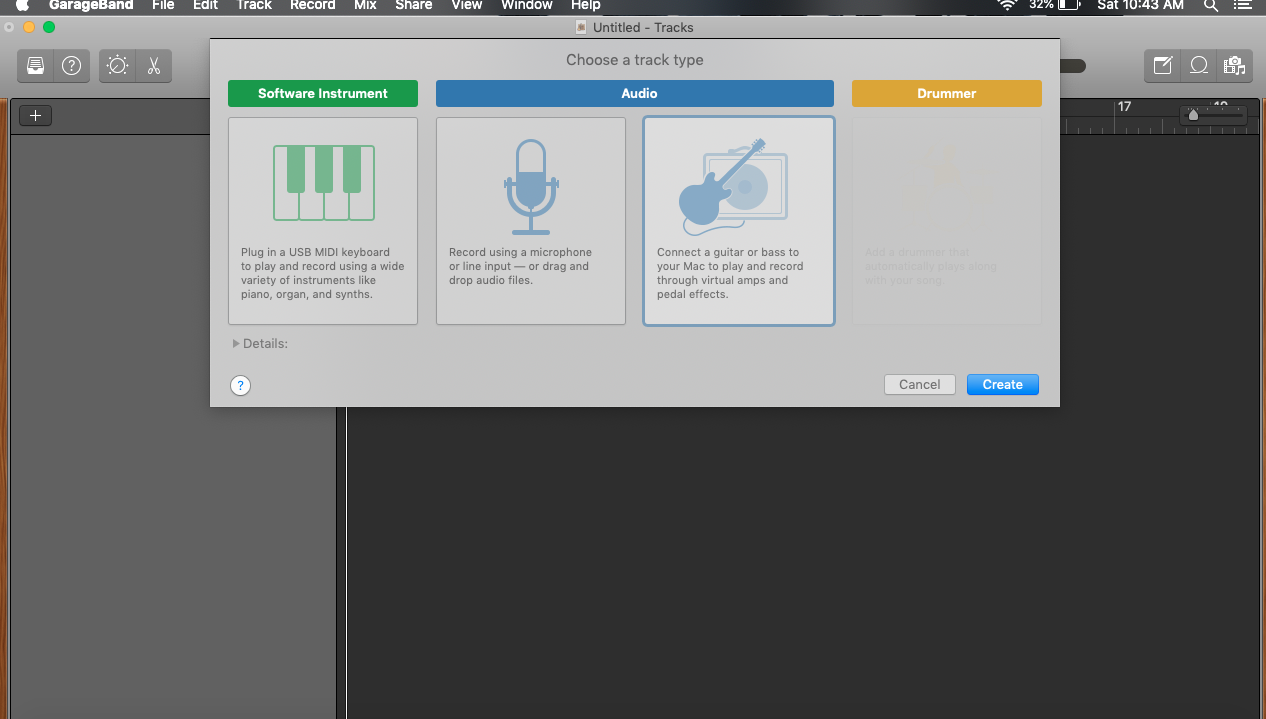This screenshot has width=1266, height=719.
Task: Select the microphone audio track card
Action: coord(531,221)
